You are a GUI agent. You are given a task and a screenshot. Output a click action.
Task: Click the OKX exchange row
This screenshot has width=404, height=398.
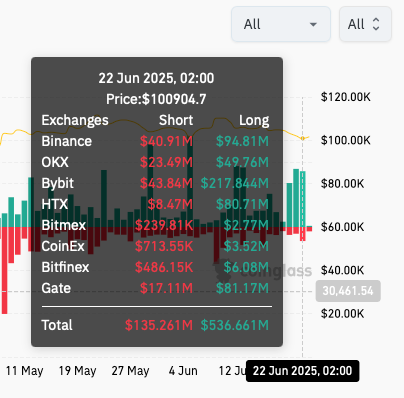tap(155, 162)
